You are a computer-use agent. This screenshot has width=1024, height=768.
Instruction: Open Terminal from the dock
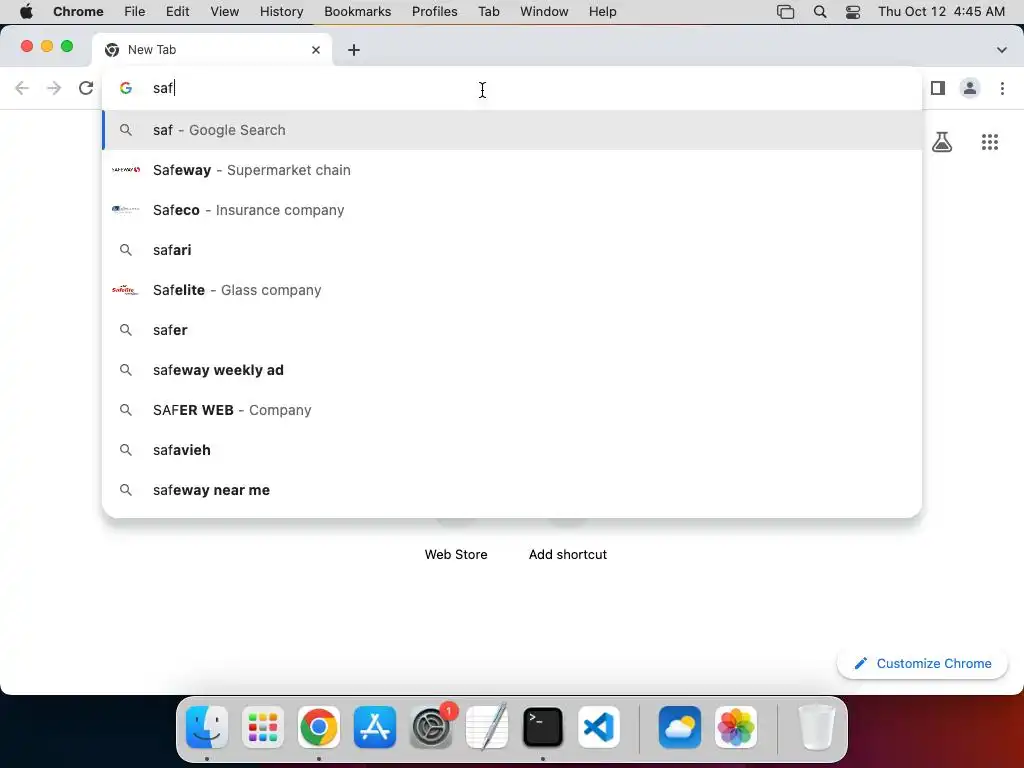(543, 727)
